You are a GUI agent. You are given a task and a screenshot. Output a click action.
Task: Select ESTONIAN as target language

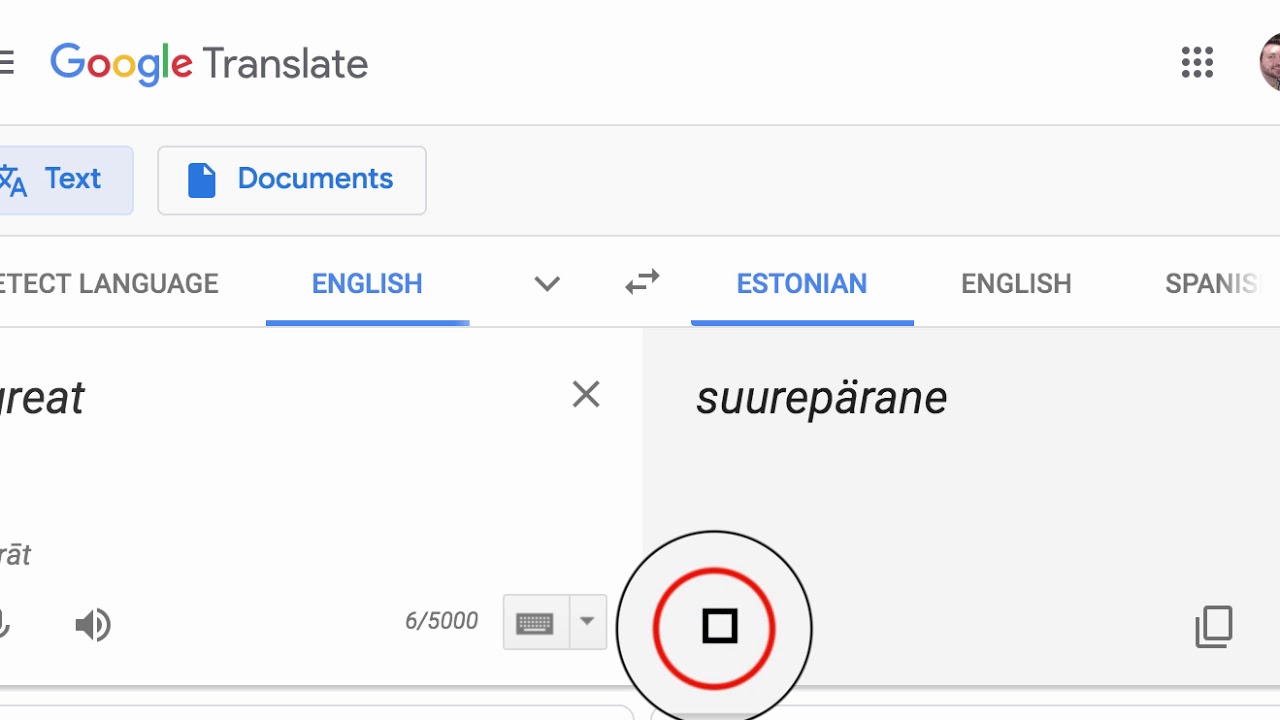pyautogui.click(x=802, y=284)
